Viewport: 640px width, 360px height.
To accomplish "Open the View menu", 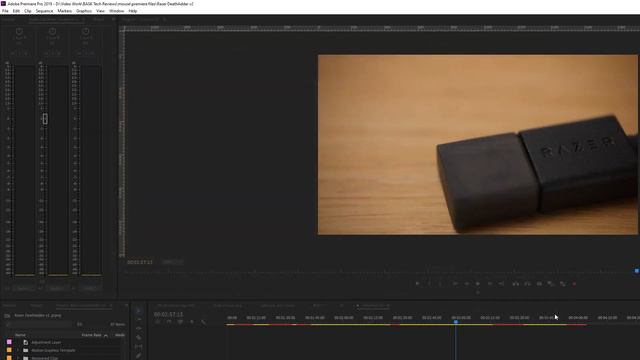I will coord(100,11).
